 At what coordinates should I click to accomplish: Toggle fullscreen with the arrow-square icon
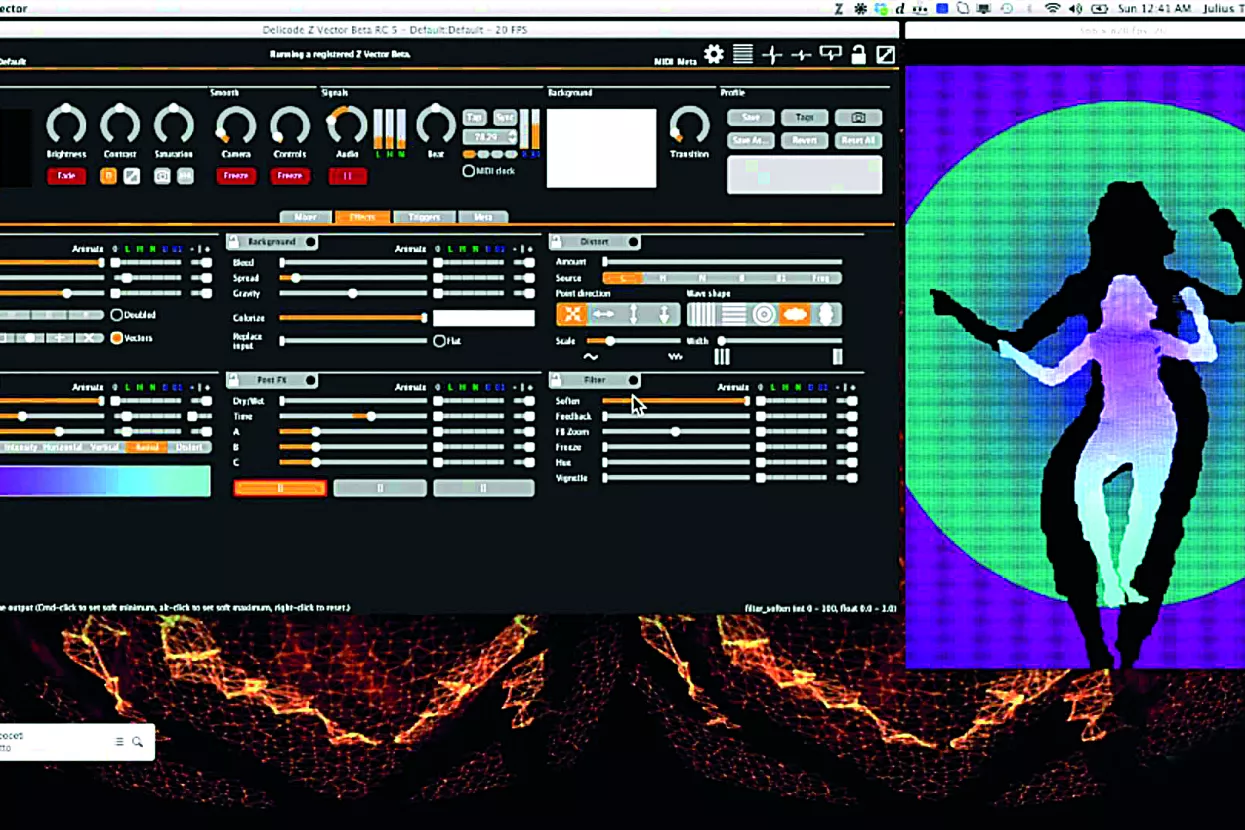click(x=886, y=55)
